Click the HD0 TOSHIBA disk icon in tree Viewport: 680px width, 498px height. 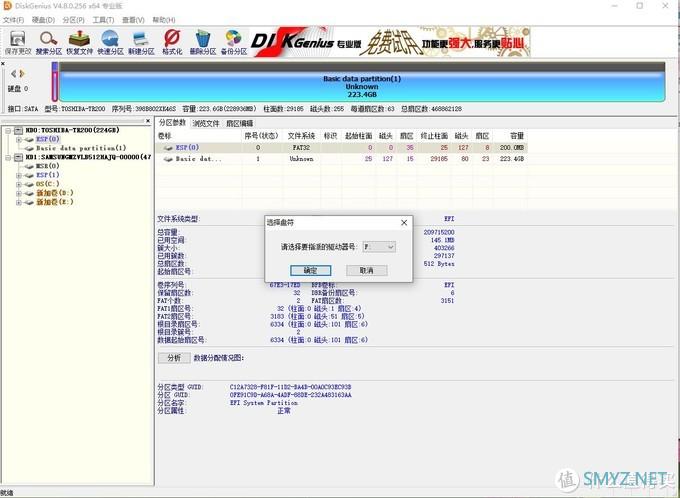pyautogui.click(x=18, y=130)
